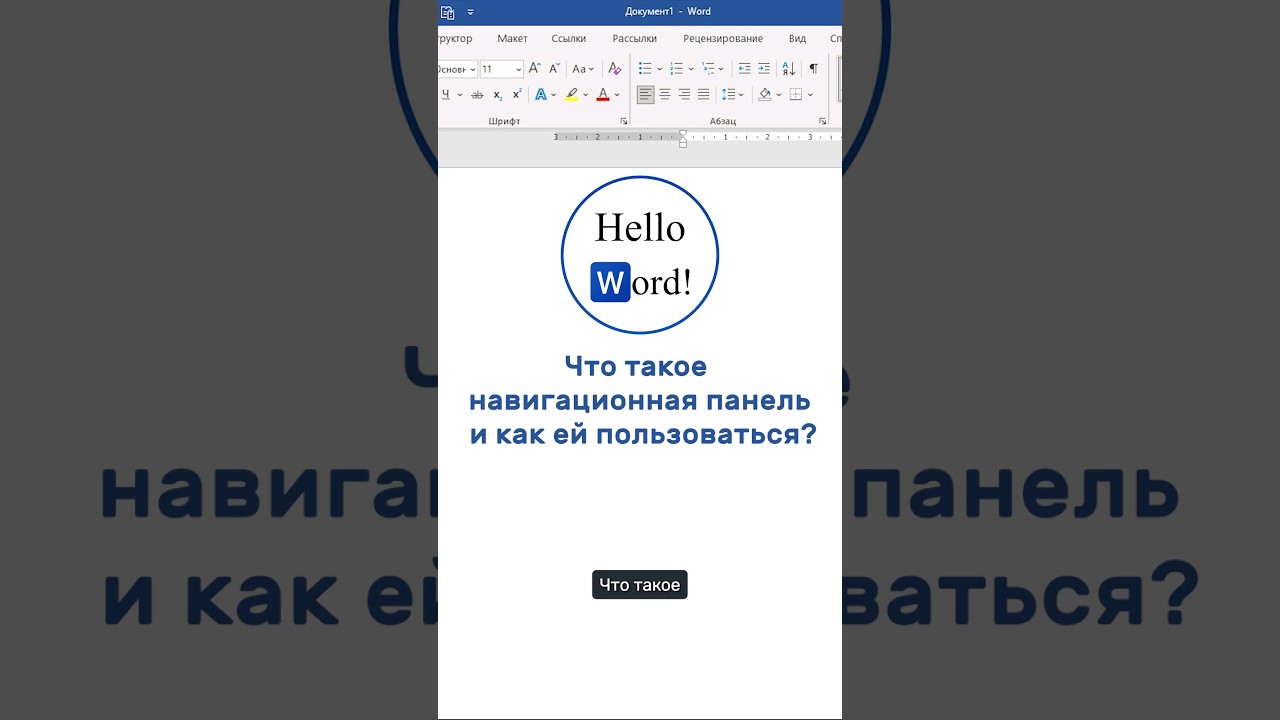Open the borders dropdown arrow
The width and height of the screenshot is (1280, 720).
pyautogui.click(x=810, y=95)
